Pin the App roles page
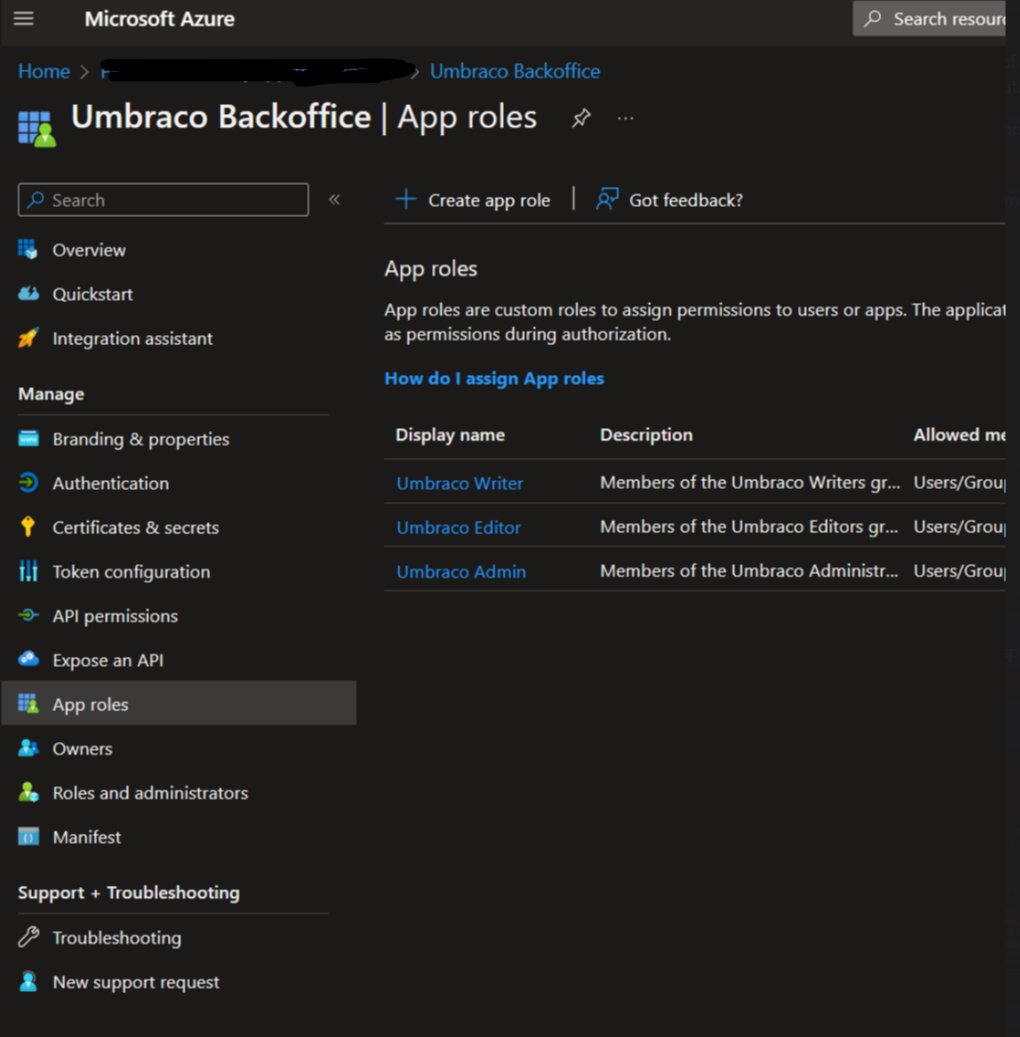This screenshot has width=1020, height=1037. point(581,118)
